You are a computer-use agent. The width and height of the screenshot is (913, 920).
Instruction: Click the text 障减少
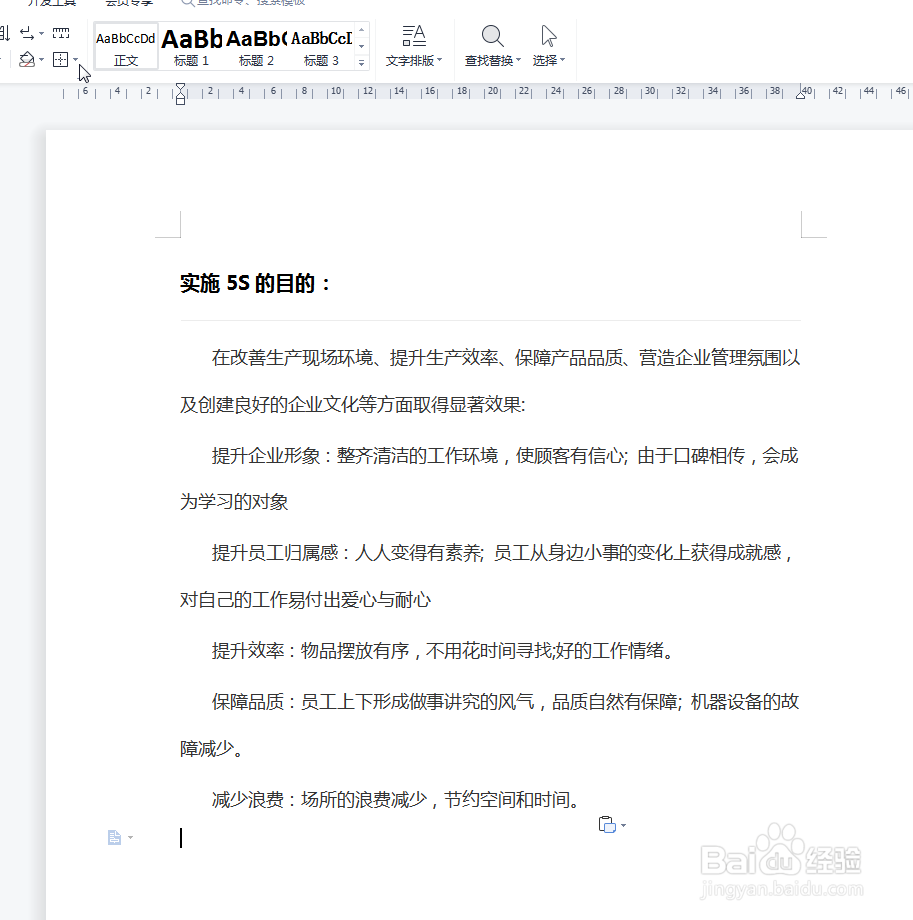(207, 749)
